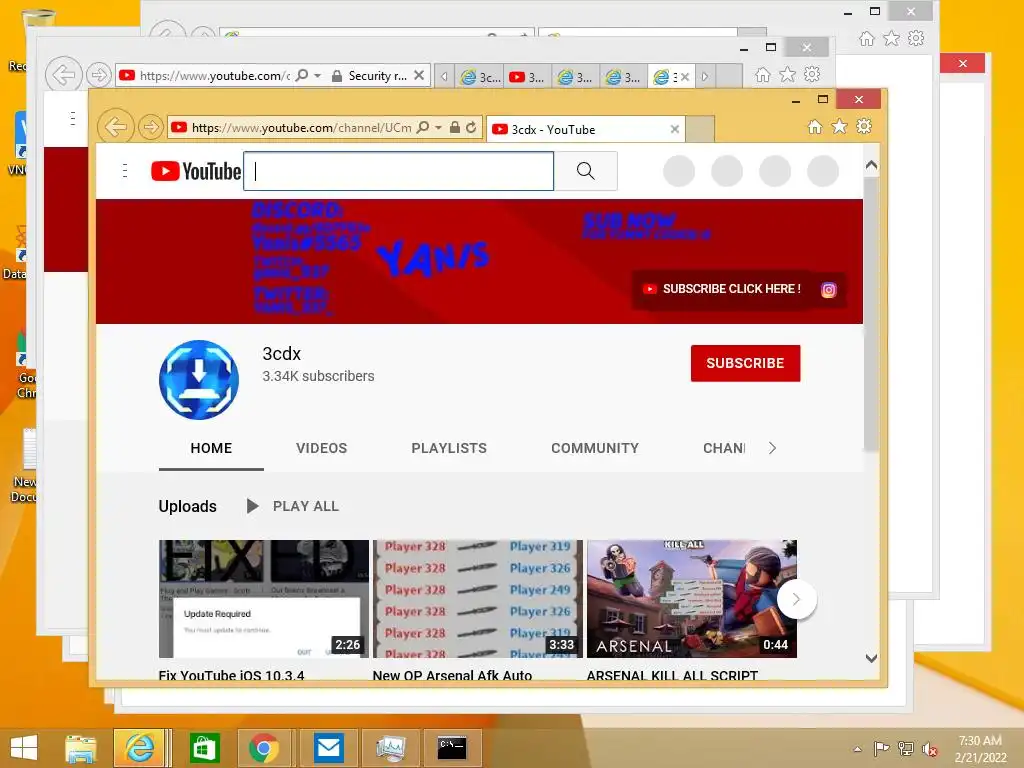
Task: Show next uploads with carousel arrow
Action: 796,599
